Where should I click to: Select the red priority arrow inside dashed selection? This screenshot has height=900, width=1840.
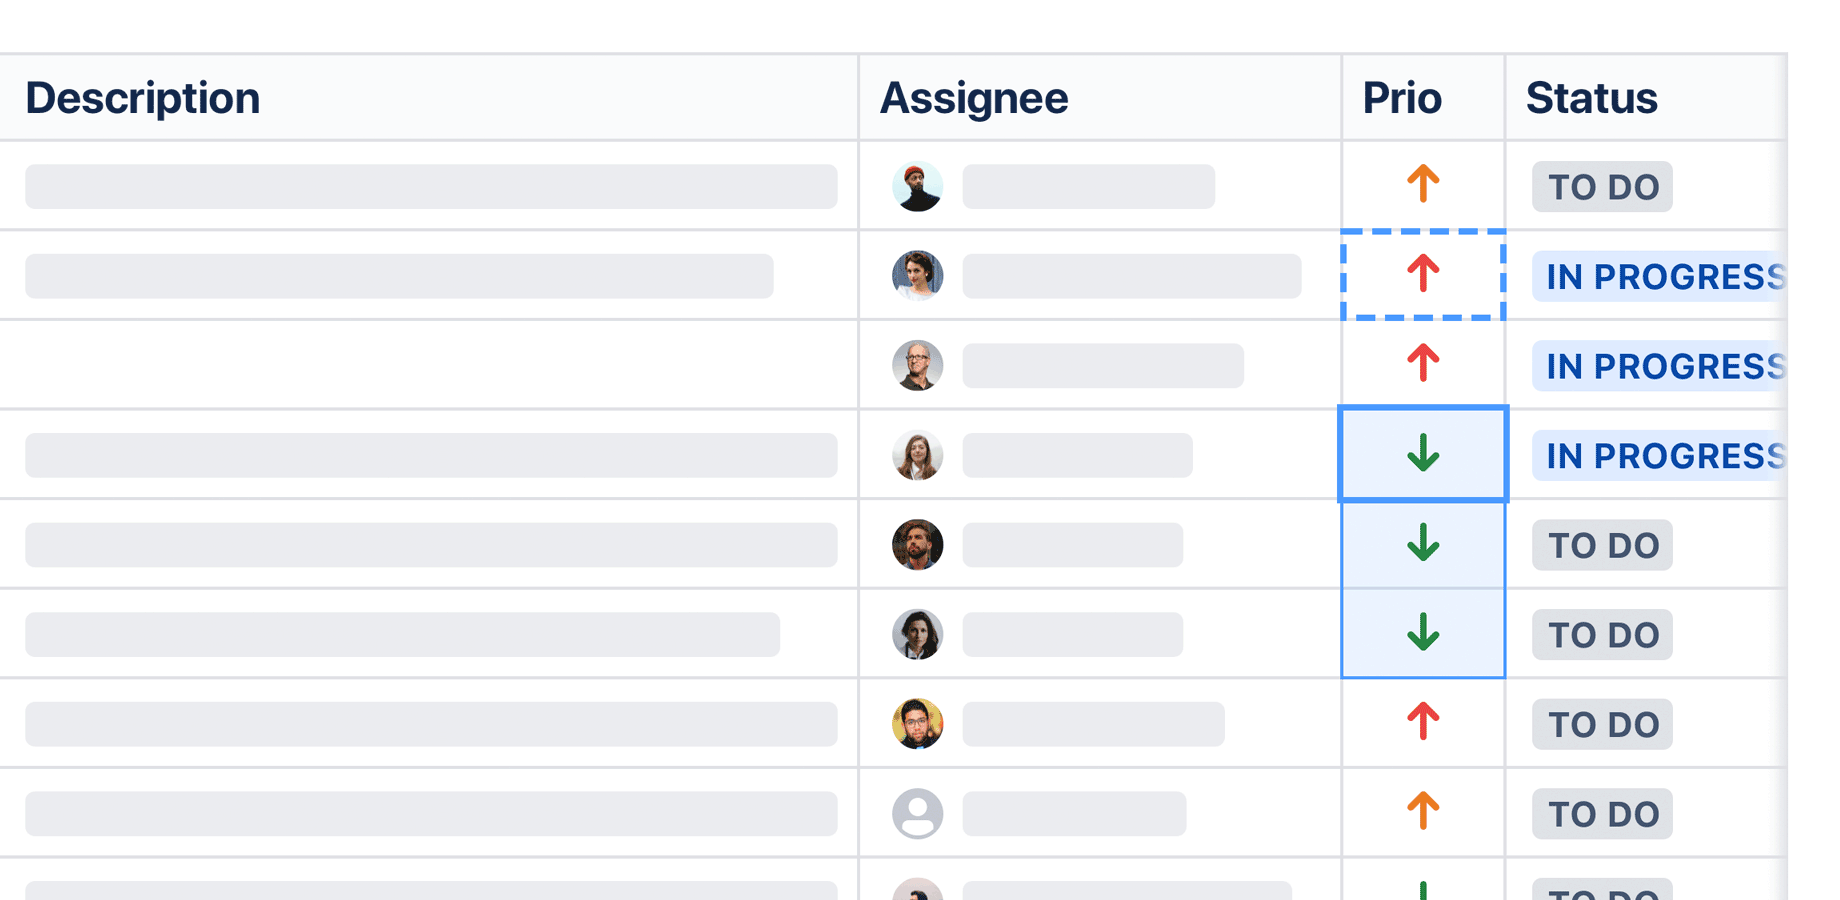pos(1422,276)
